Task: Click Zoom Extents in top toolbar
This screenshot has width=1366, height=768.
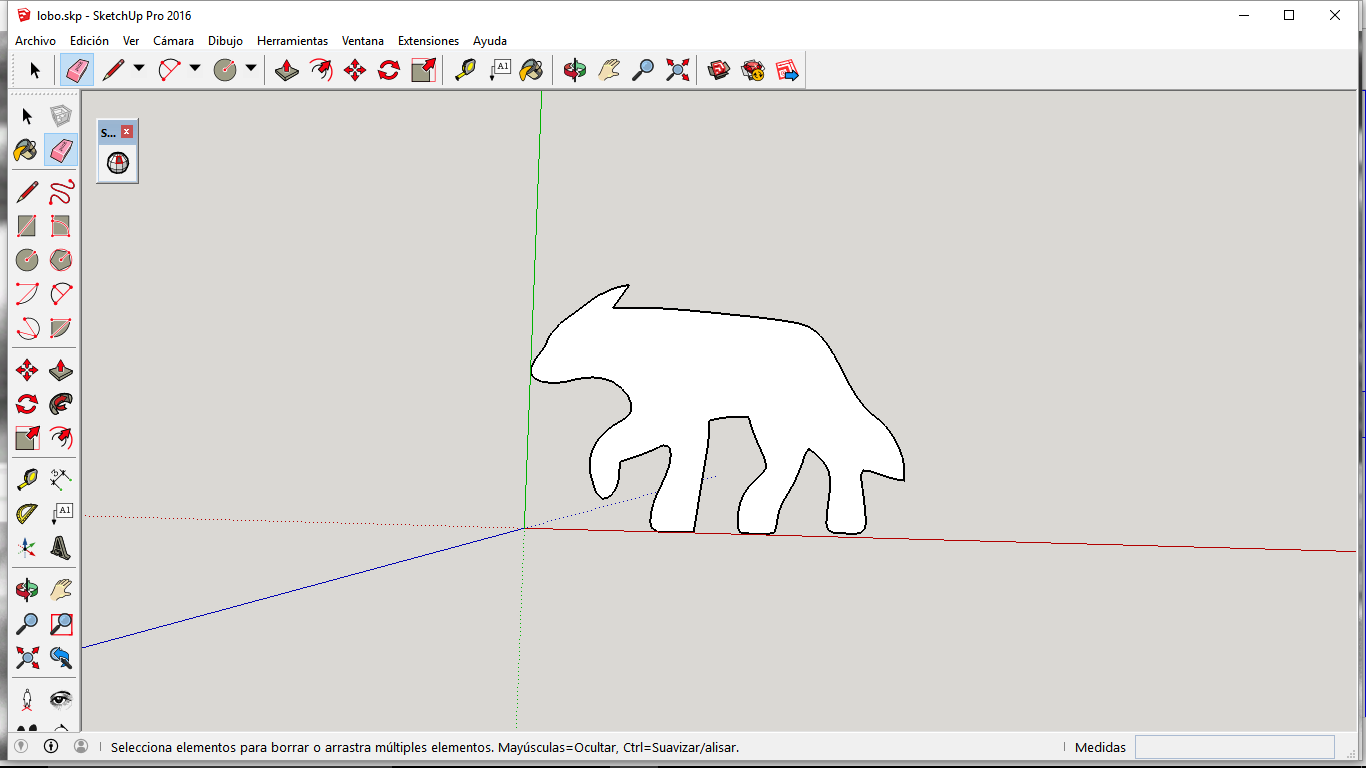Action: click(677, 70)
